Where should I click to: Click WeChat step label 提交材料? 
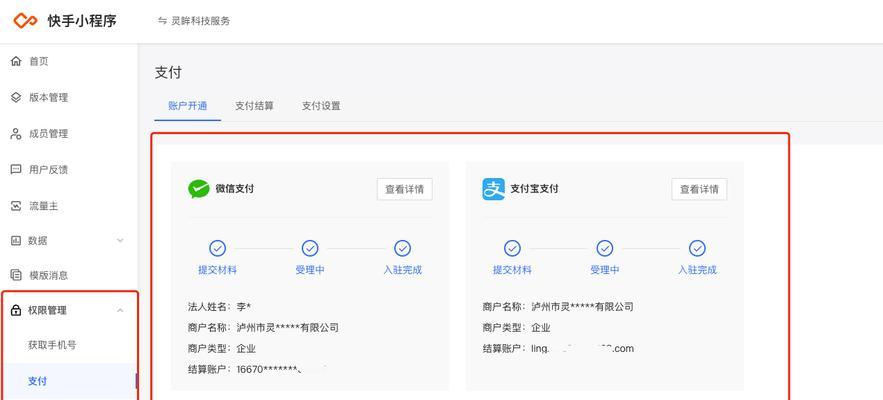[217, 270]
